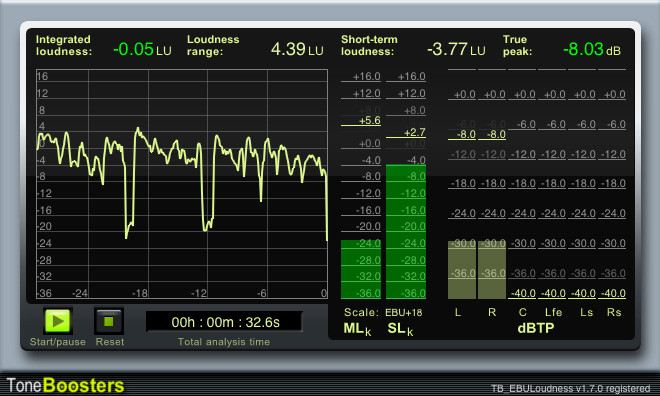Click the Lfe channel label
660x396 pixels.
[553, 312]
